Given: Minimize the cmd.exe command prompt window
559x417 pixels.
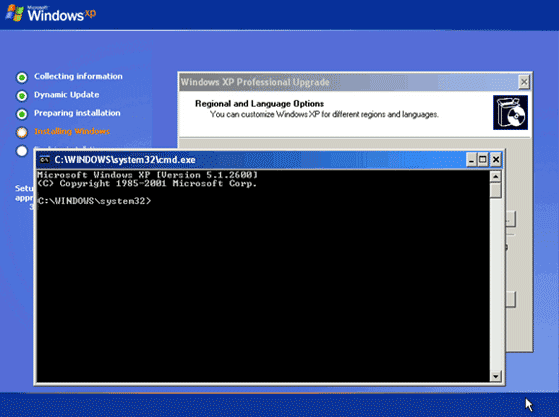Looking at the screenshot, I should (471, 160).
